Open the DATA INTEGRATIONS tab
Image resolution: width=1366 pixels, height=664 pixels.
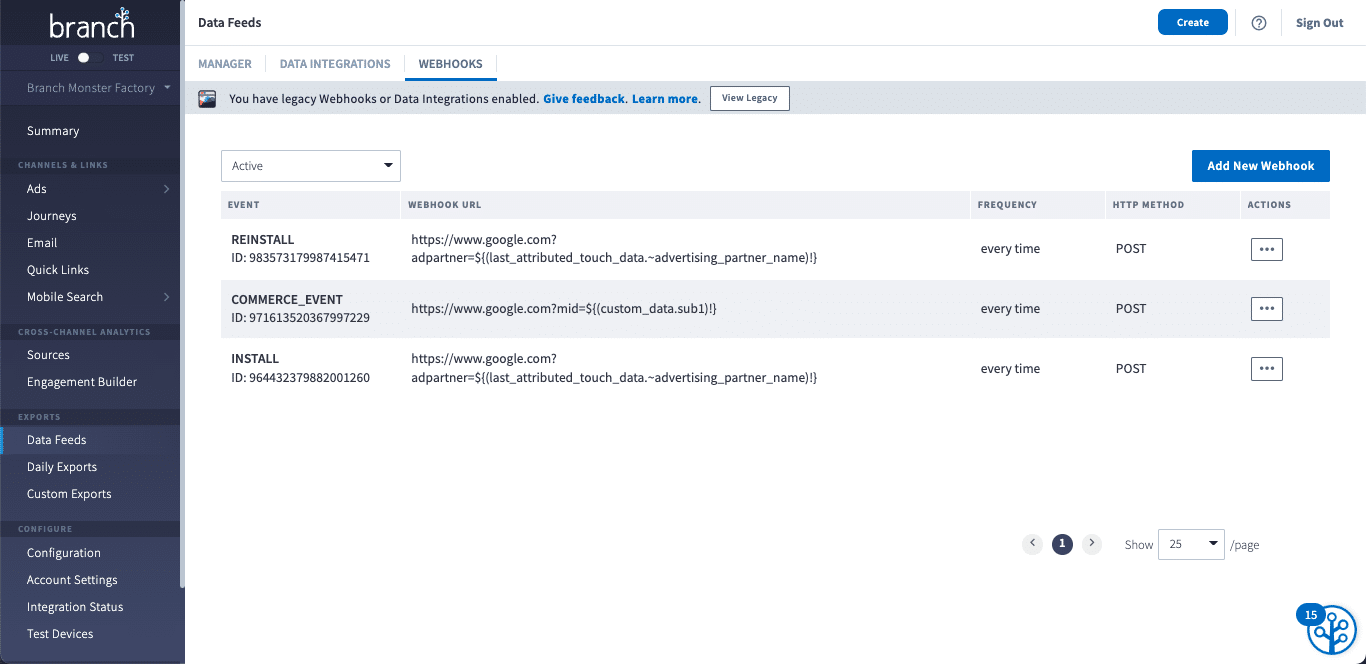pos(335,63)
